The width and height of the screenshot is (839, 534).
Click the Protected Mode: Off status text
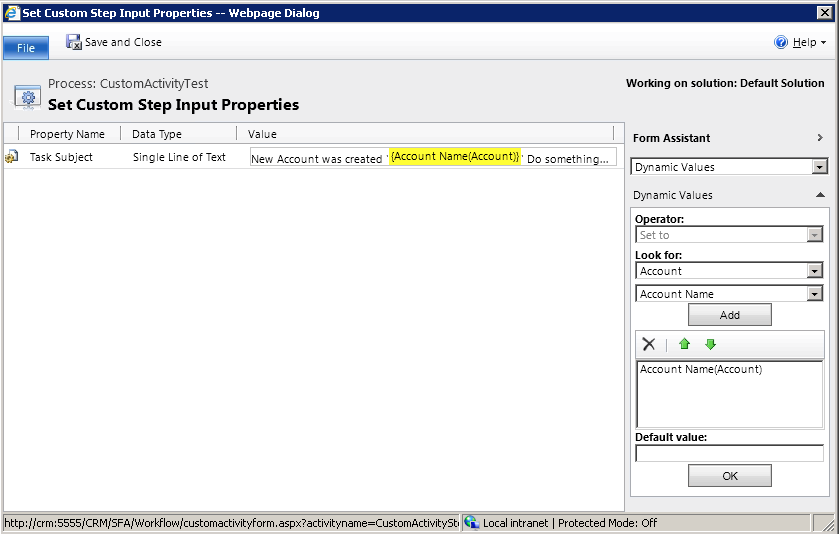(x=607, y=523)
